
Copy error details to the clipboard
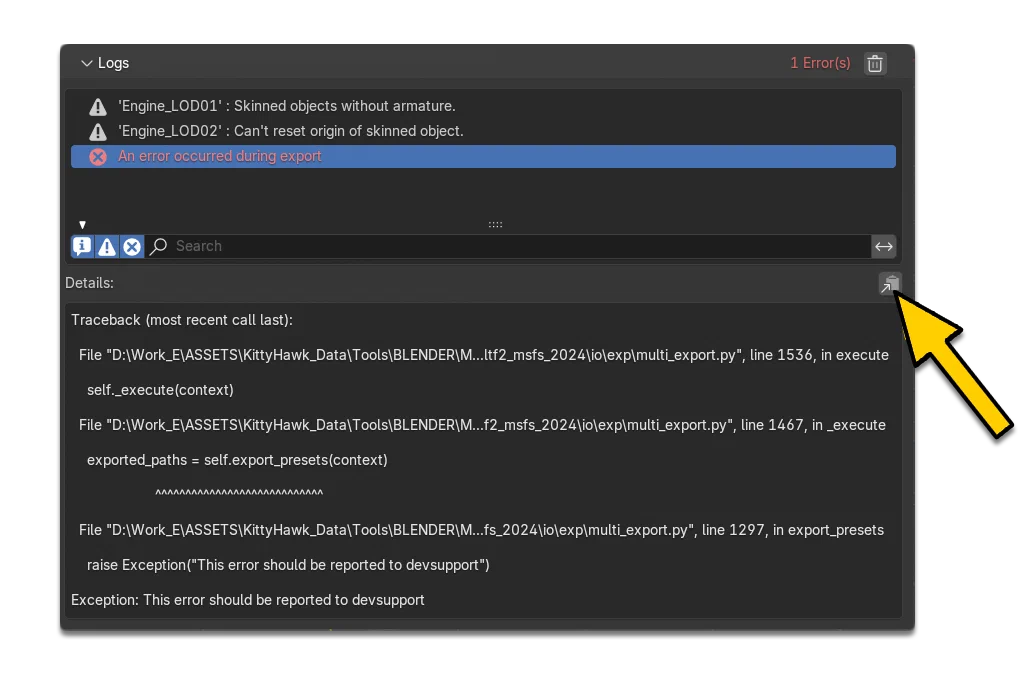(x=890, y=284)
